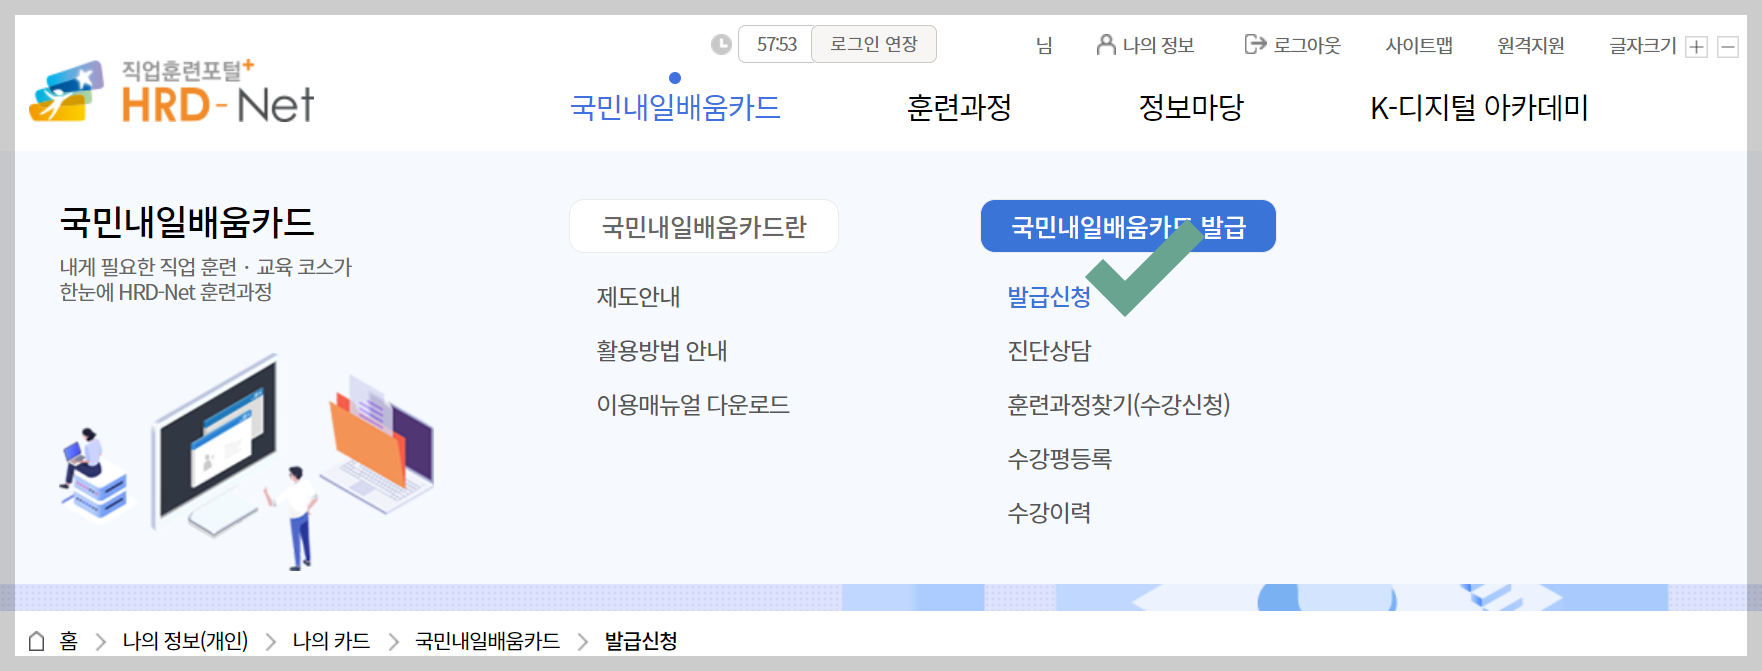Open 제도안내 menu item
The image size is (1762, 671).
(638, 297)
